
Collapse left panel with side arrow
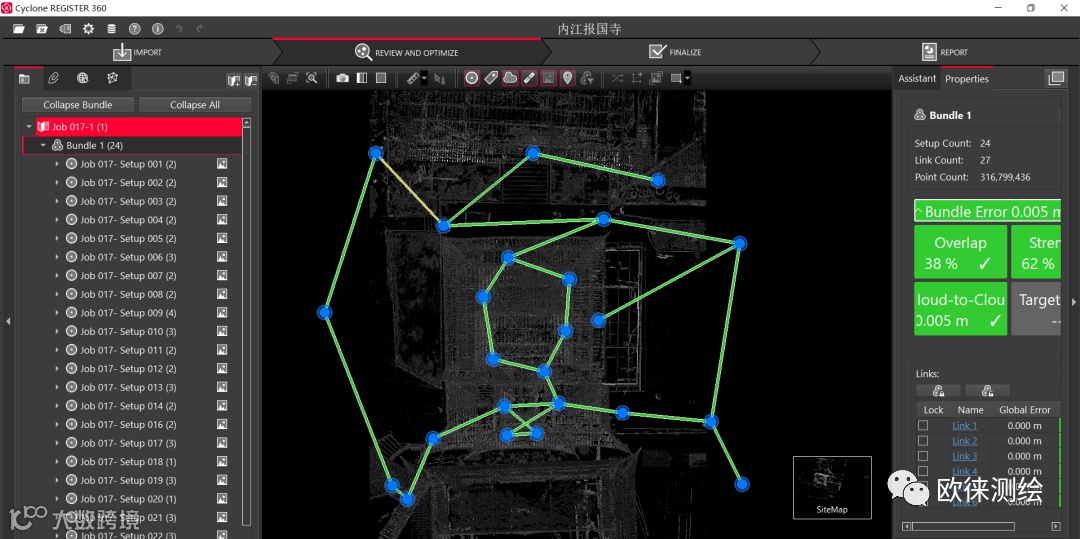coord(8,321)
